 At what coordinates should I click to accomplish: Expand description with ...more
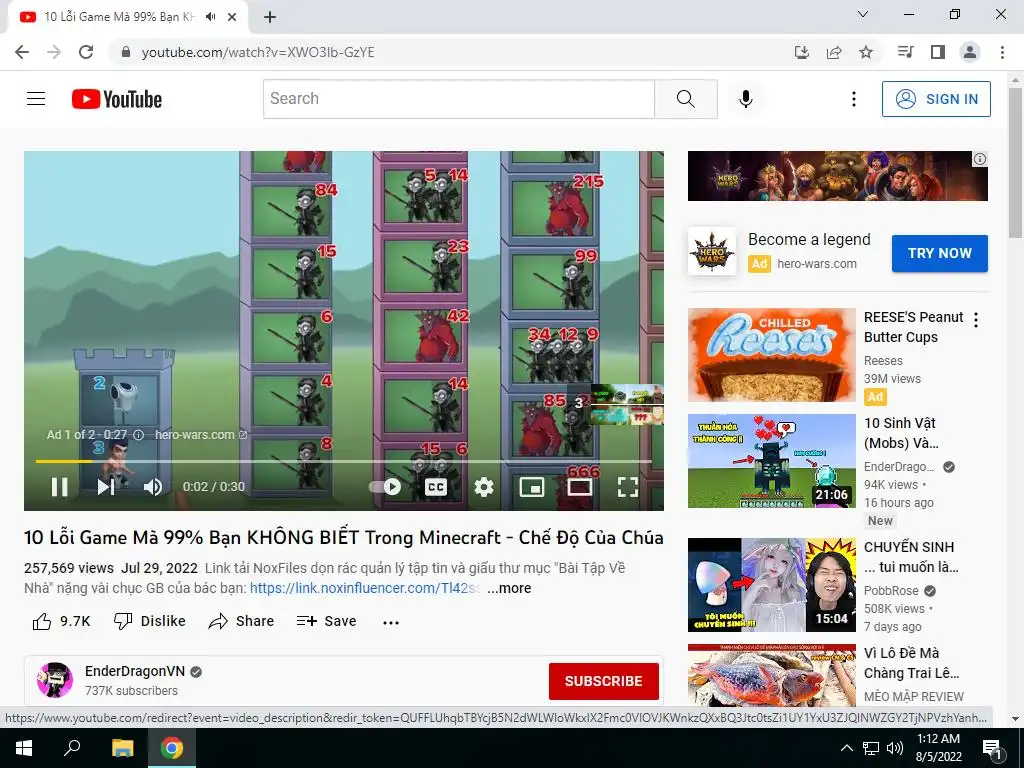(x=509, y=588)
